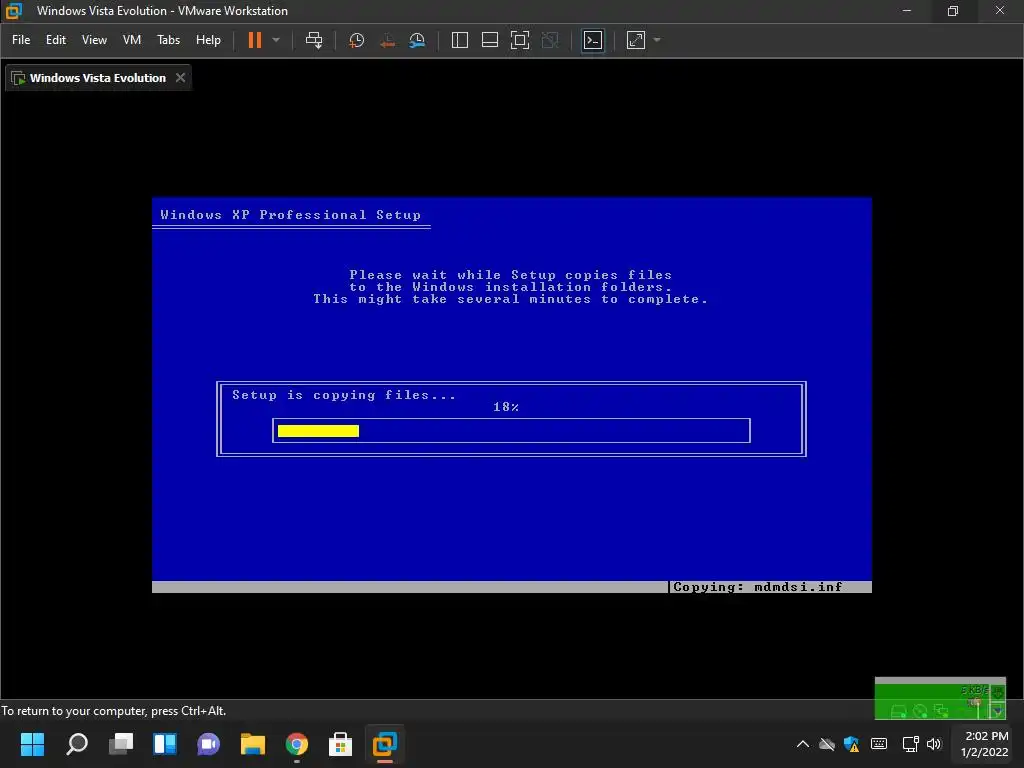Image resolution: width=1024 pixels, height=768 pixels.
Task: Open Windows Search from the taskbar
Action: 76,744
